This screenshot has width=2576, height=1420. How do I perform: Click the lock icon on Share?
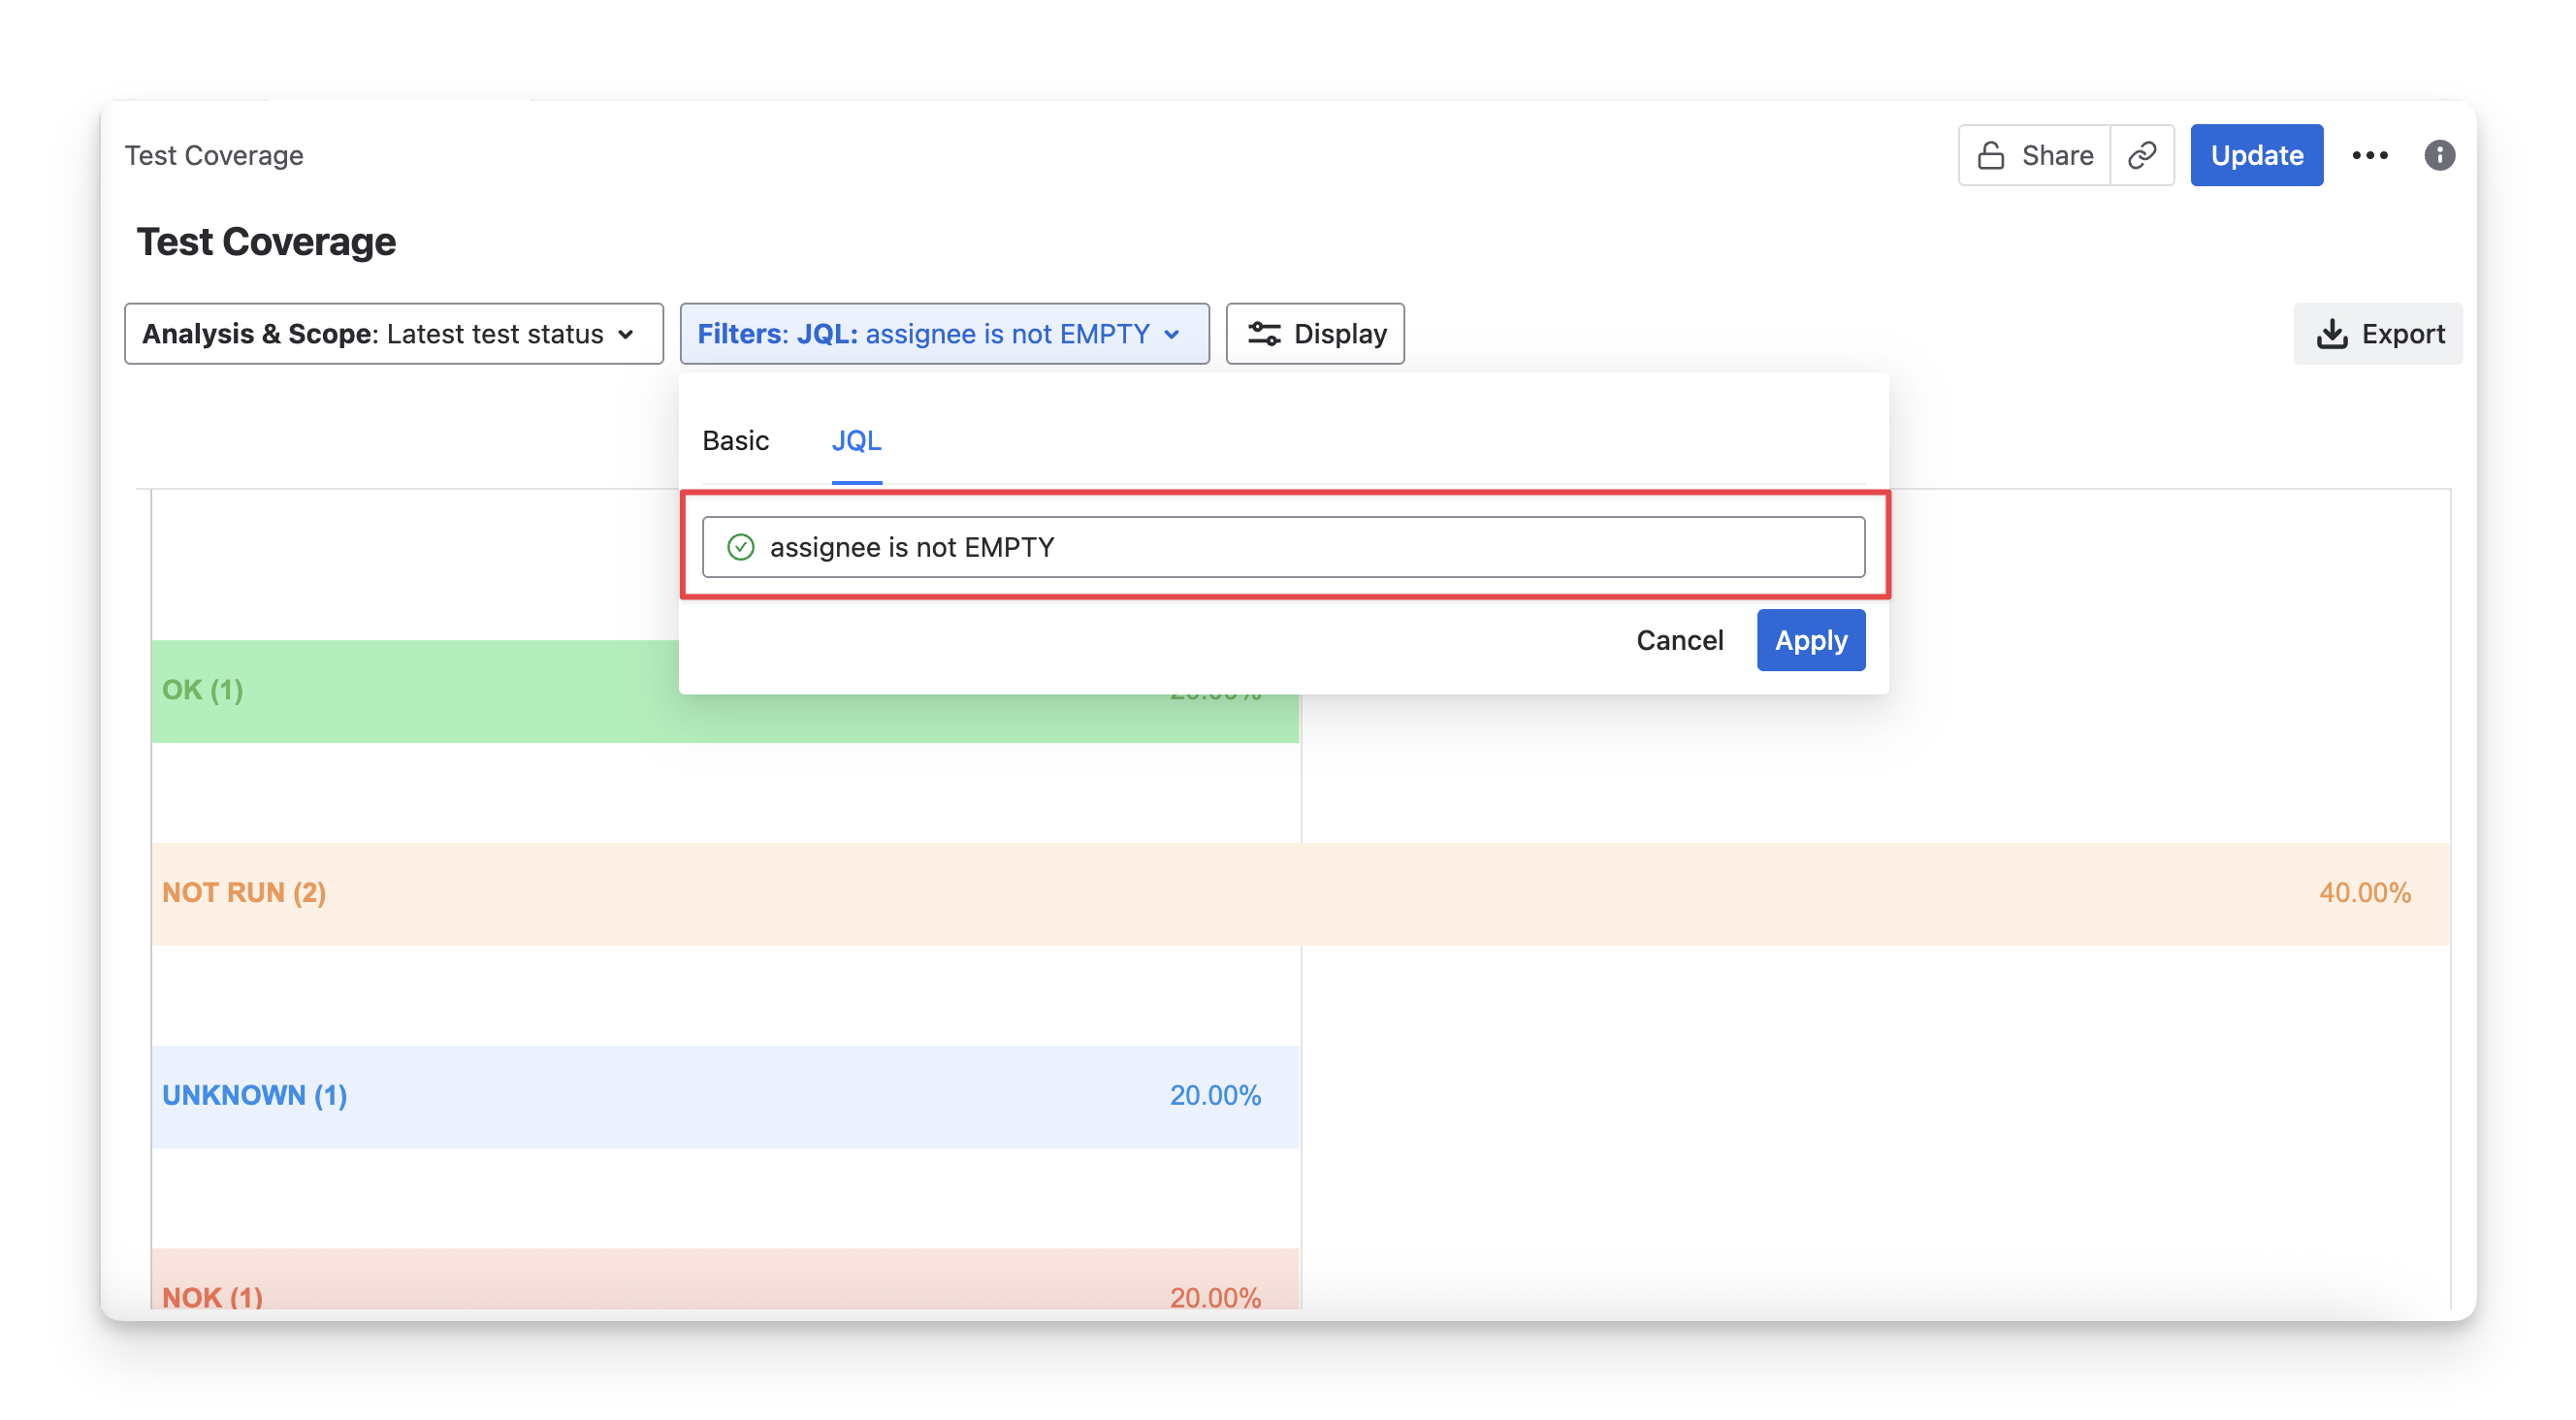1990,155
